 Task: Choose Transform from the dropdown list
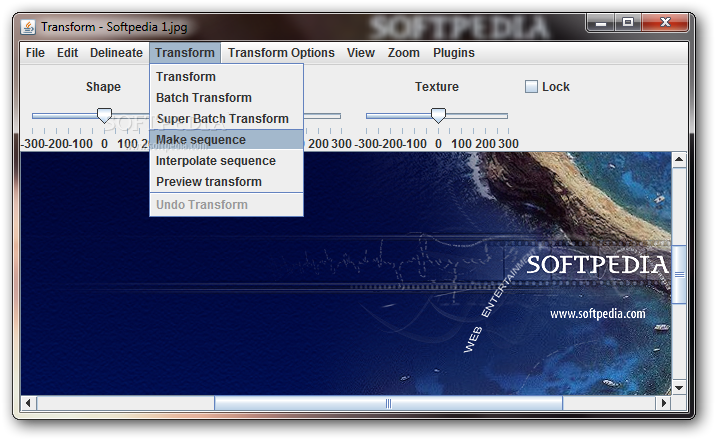tap(226, 77)
